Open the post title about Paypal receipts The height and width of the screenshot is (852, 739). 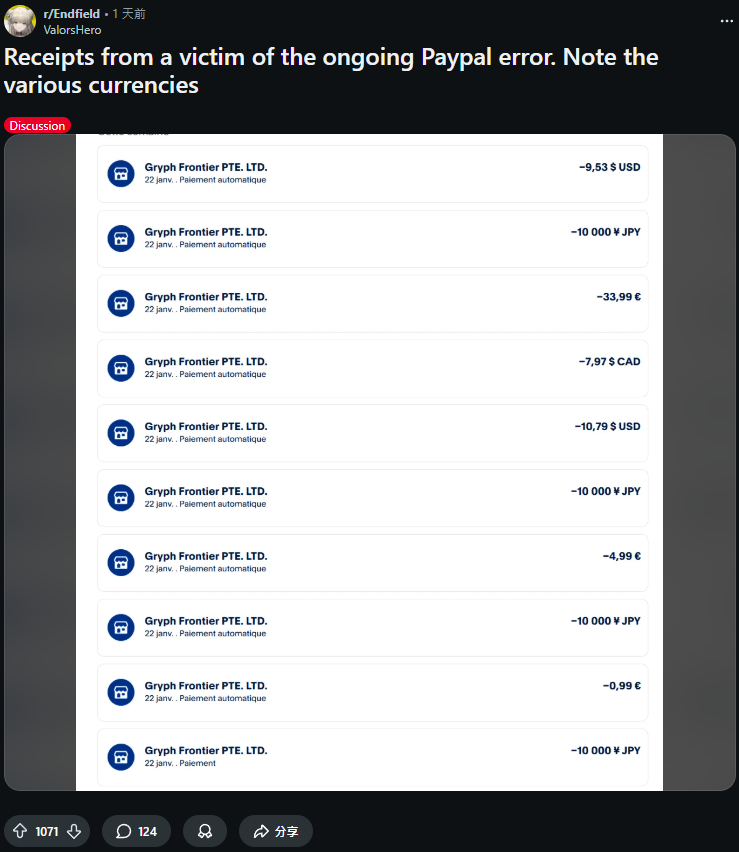pos(331,70)
